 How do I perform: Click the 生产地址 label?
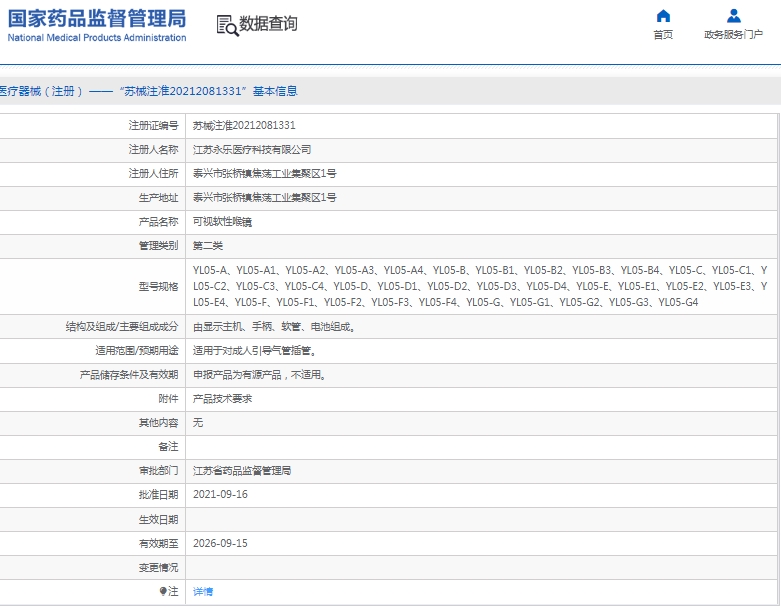[x=158, y=198]
